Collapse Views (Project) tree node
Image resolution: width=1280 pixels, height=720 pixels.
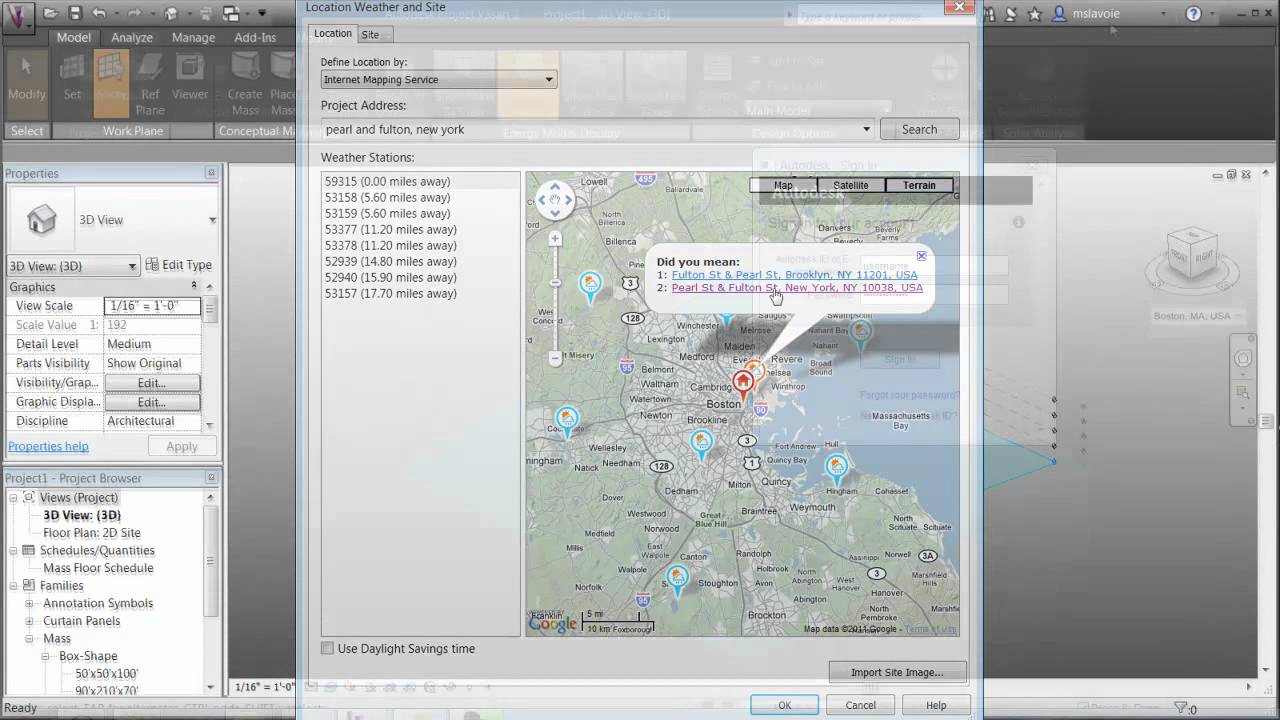[13, 497]
